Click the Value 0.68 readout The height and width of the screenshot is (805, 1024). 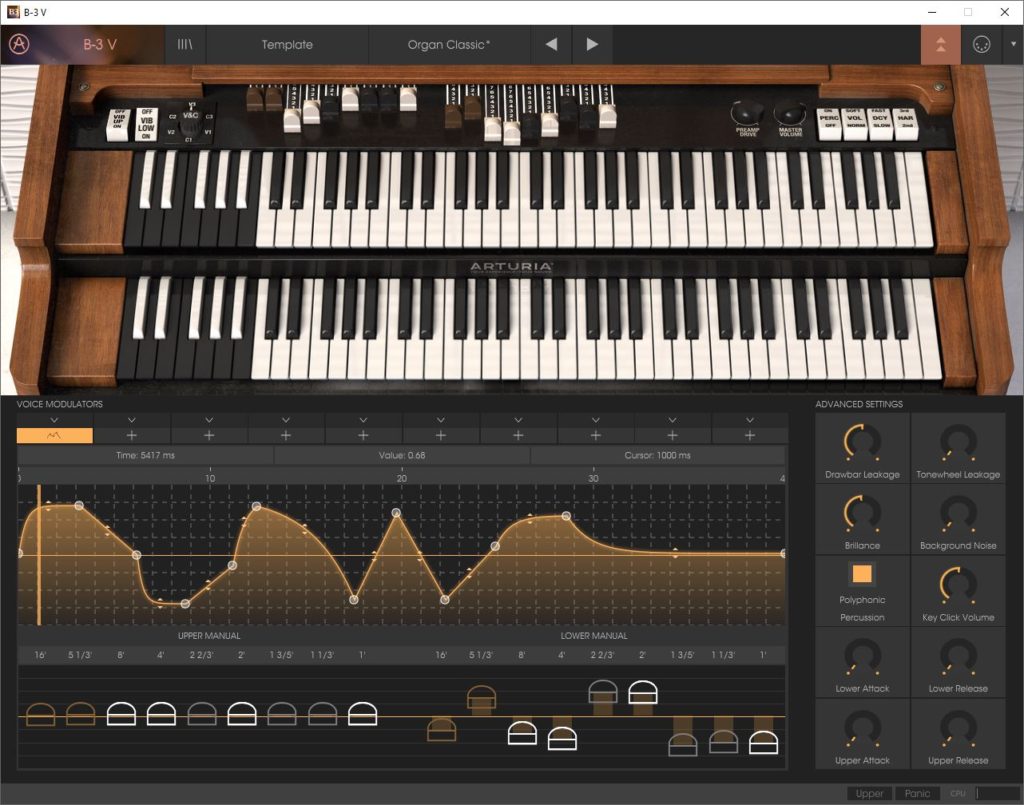coord(402,455)
